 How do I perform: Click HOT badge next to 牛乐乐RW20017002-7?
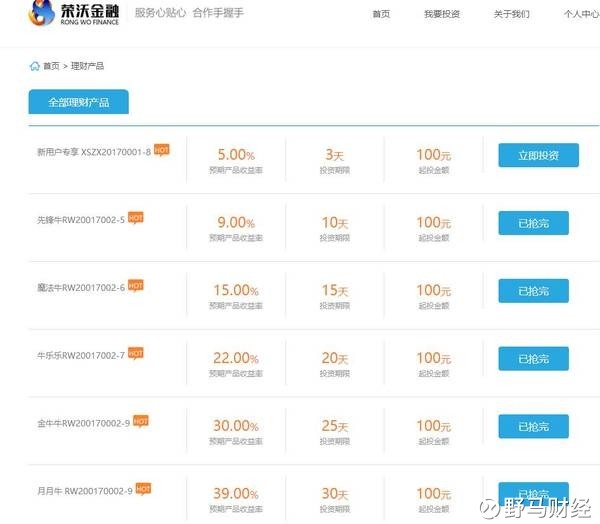(x=135, y=353)
